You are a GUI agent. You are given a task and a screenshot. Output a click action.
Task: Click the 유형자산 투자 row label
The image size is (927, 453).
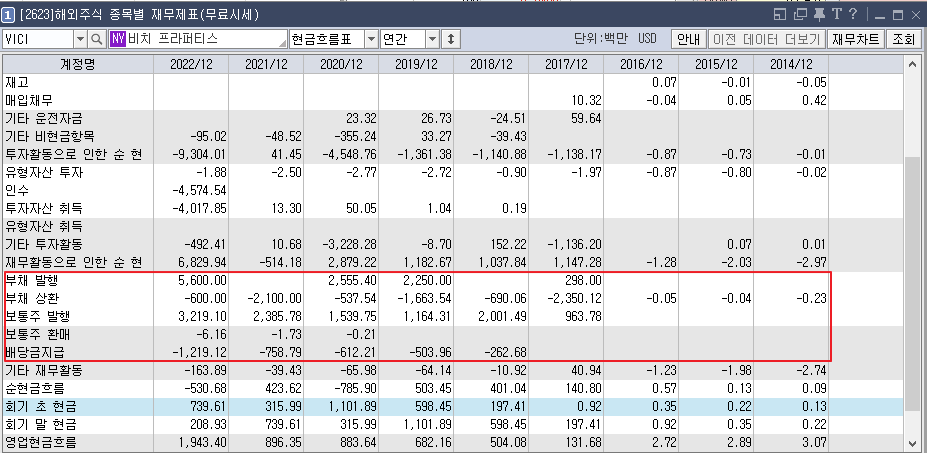click(44, 173)
